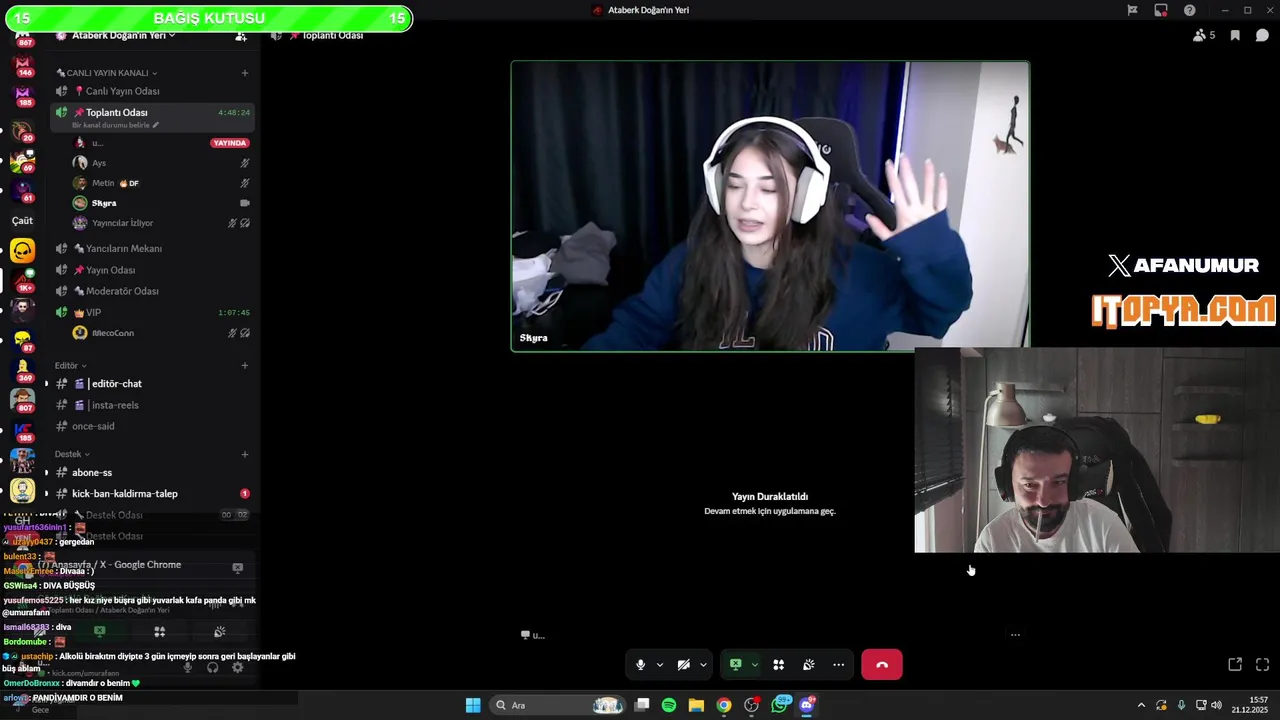Viewport: 1280px width, 720px height.
Task: Join Yancıların Mekanı voice channel
Action: coord(152,248)
